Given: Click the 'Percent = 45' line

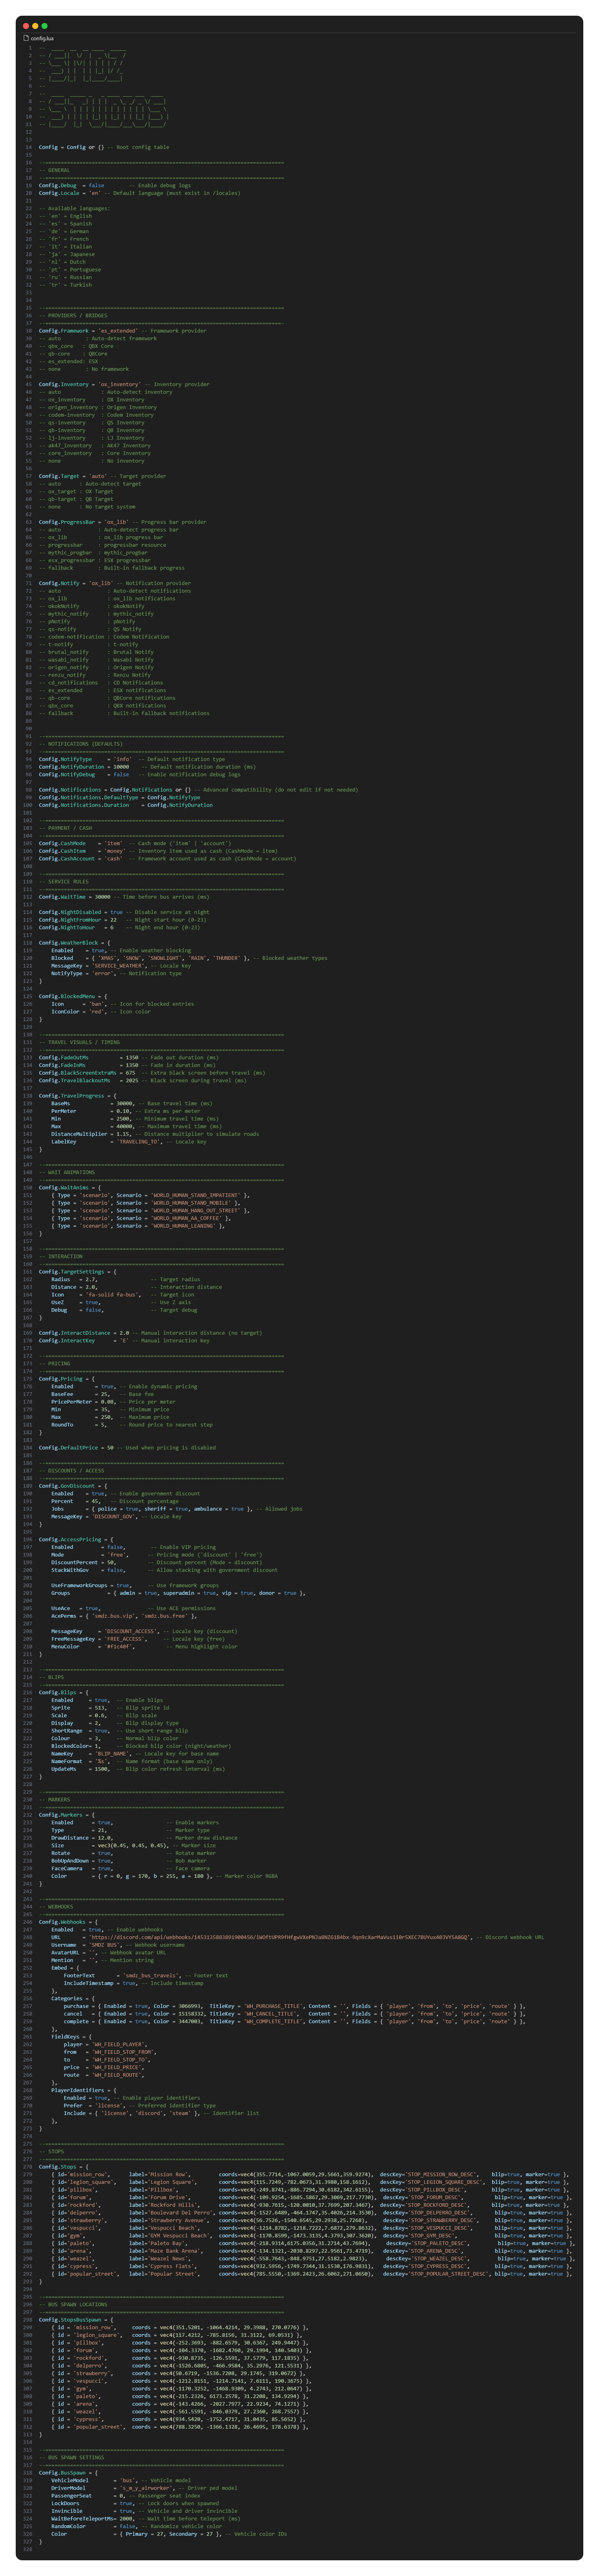Looking at the screenshot, I should 115,1501.
